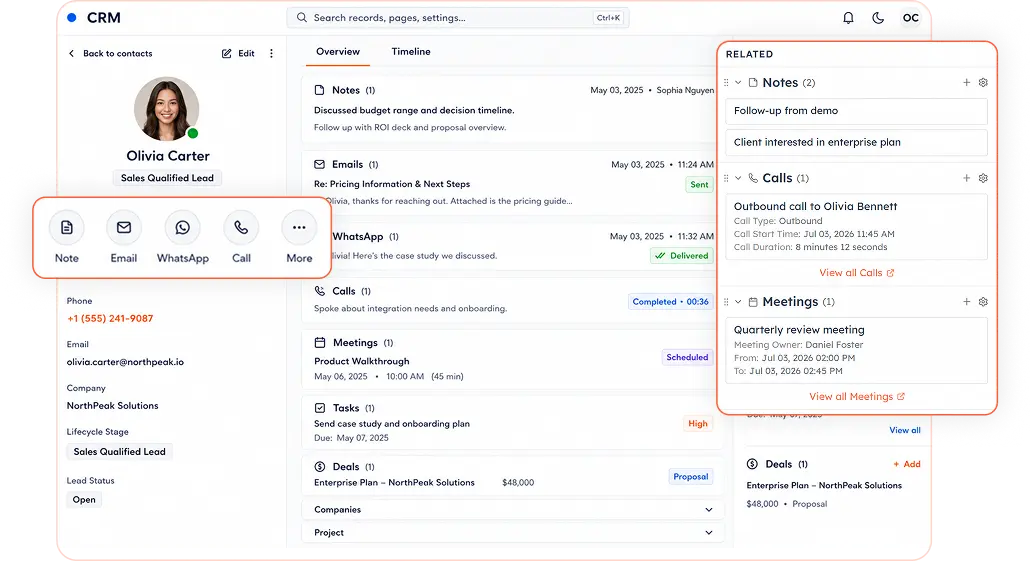Click the Tasks section checkbox icon
This screenshot has height=561, width=1031.
click(320, 408)
